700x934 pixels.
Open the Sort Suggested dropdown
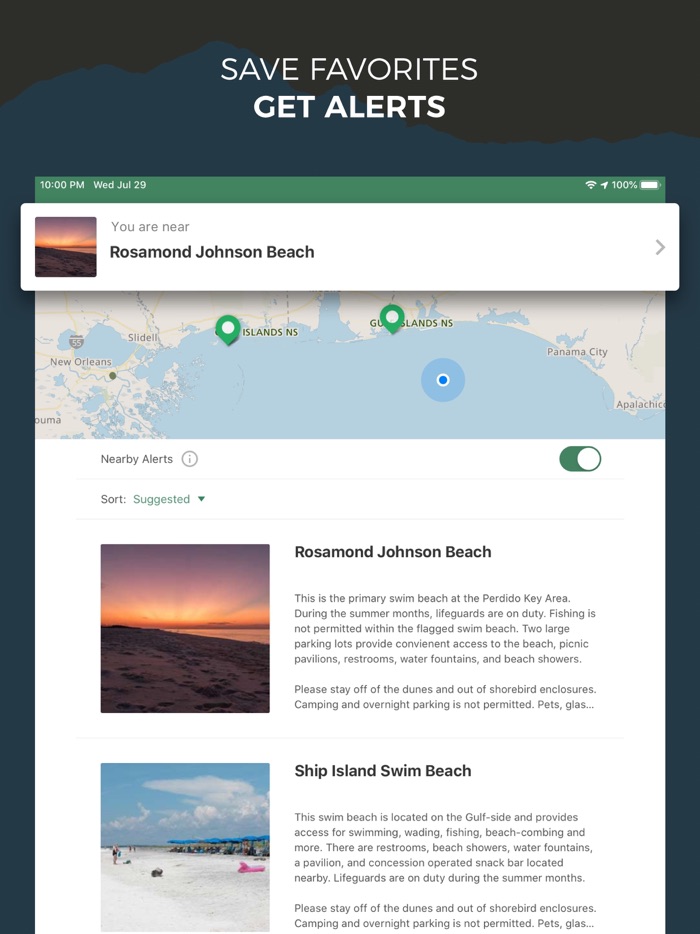point(169,499)
